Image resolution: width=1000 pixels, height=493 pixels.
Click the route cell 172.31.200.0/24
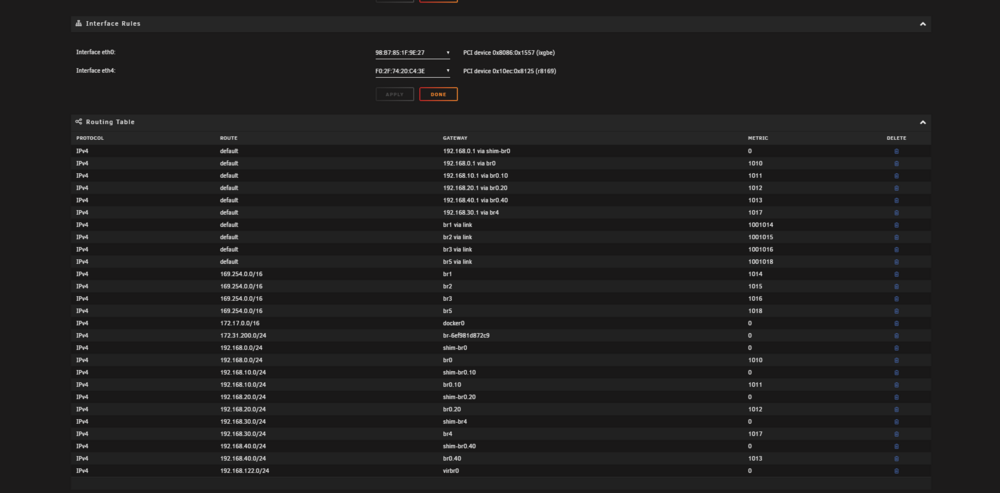pyautogui.click(x=243, y=335)
